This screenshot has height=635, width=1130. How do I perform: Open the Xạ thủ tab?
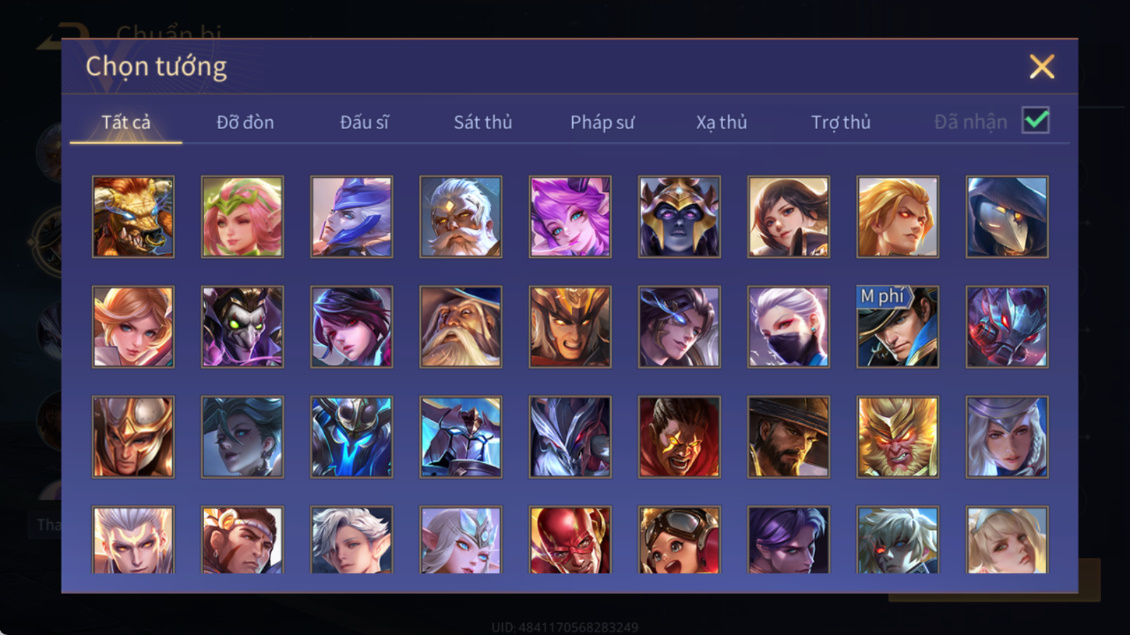[721, 122]
